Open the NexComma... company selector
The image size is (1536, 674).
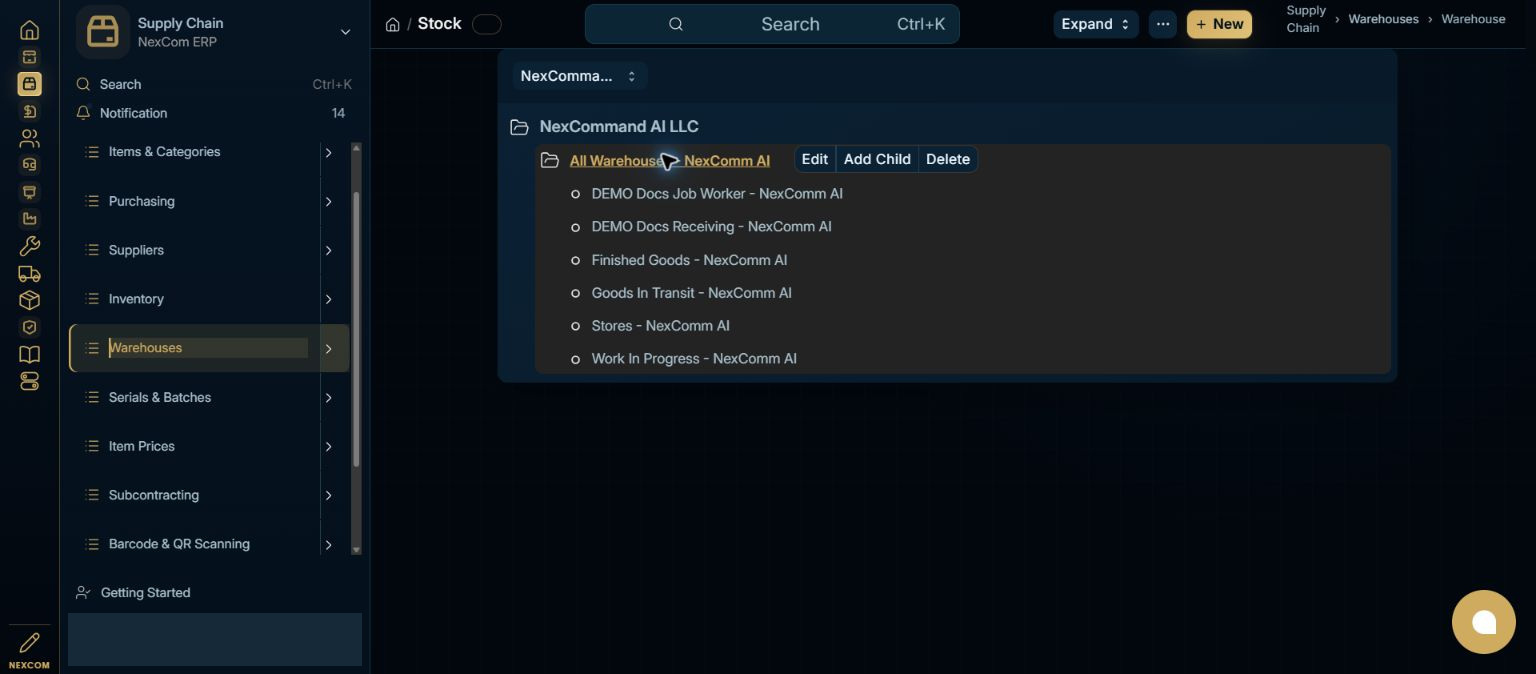[579, 76]
